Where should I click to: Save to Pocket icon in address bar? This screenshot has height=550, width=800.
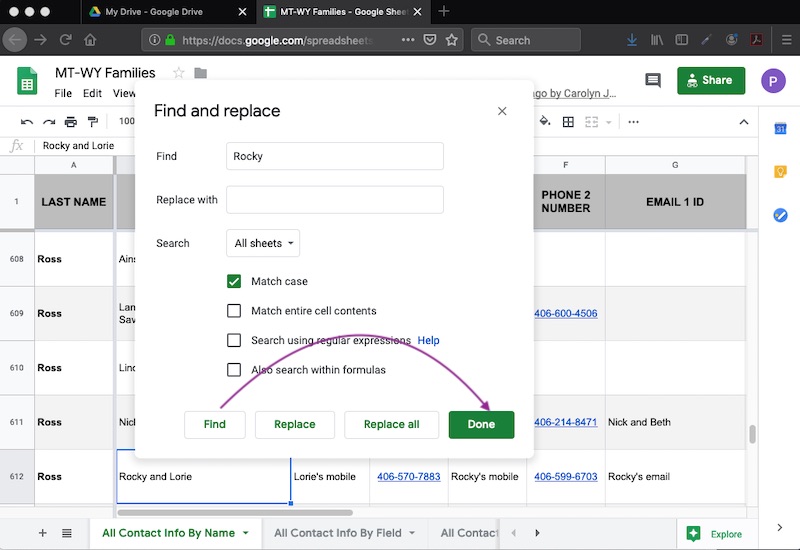(430, 40)
